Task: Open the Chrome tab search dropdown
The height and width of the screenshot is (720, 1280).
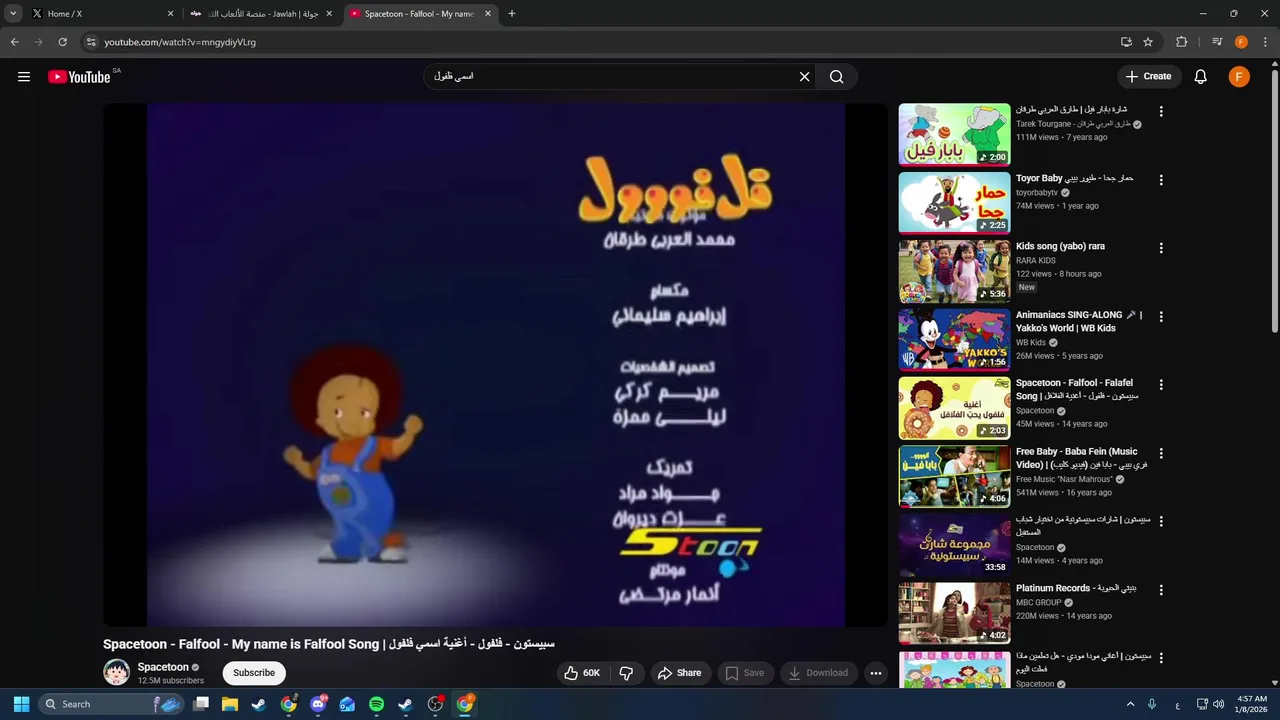Action: click(x=13, y=14)
